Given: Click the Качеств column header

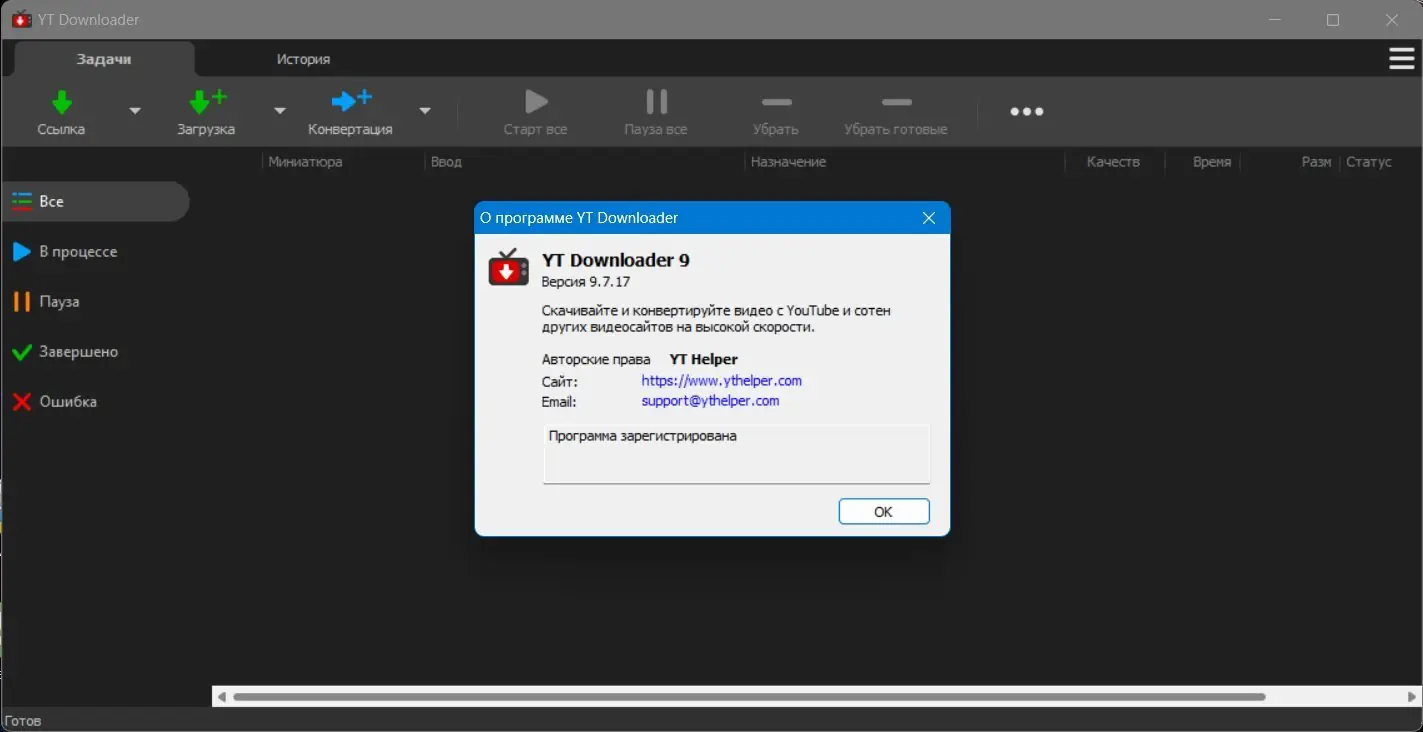Looking at the screenshot, I should (x=1113, y=161).
